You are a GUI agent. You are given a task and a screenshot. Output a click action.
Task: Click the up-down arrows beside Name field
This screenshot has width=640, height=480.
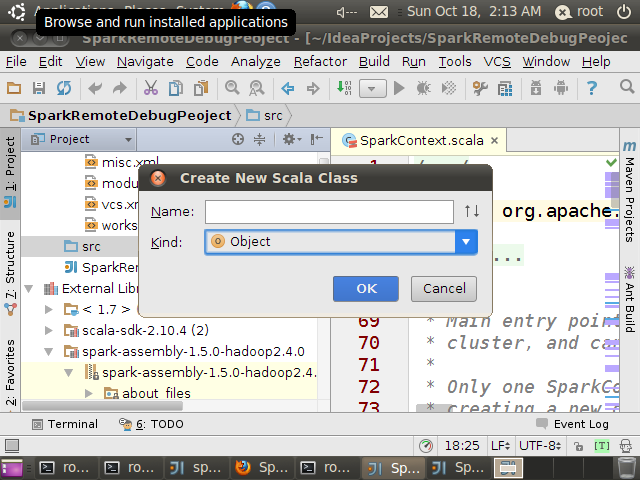click(471, 211)
